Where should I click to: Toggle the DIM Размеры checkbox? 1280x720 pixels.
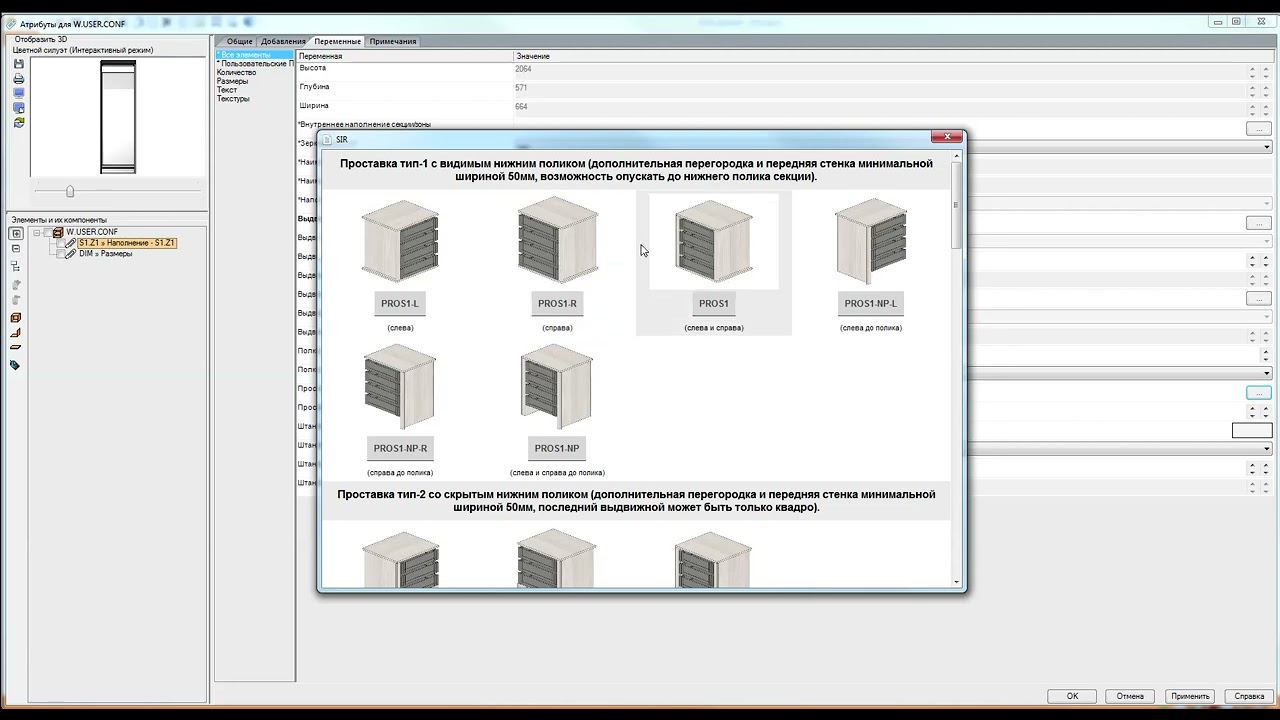(59, 254)
